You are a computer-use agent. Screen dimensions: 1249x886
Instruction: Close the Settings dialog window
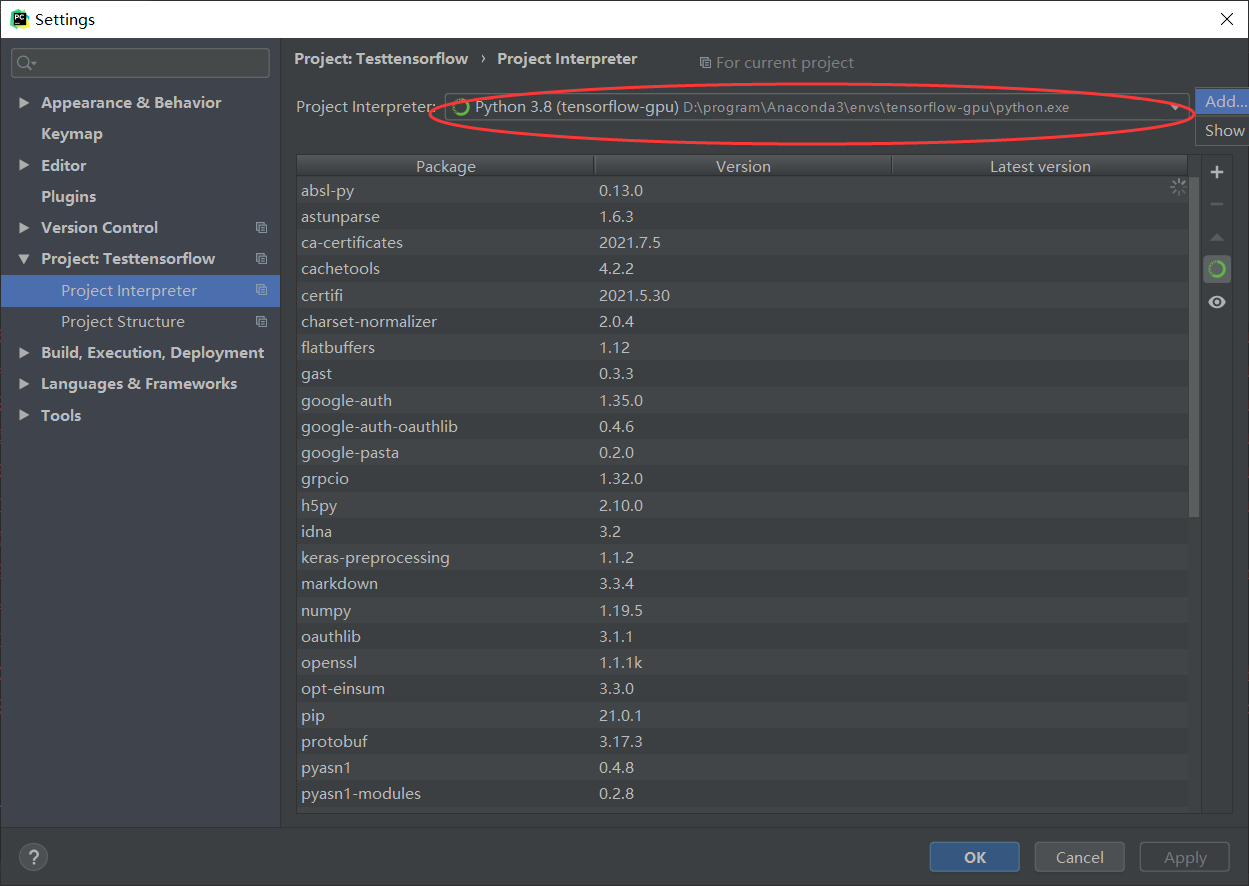click(x=1226, y=19)
